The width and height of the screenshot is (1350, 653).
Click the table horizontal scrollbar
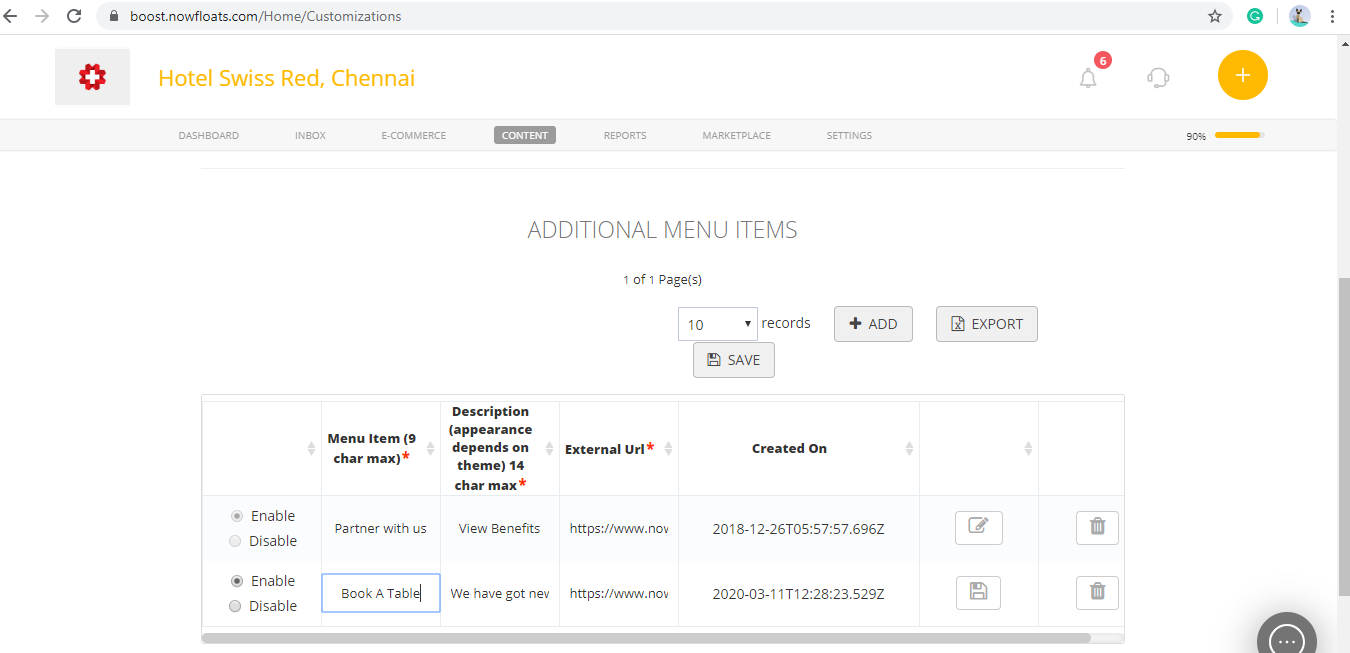[x=647, y=637]
